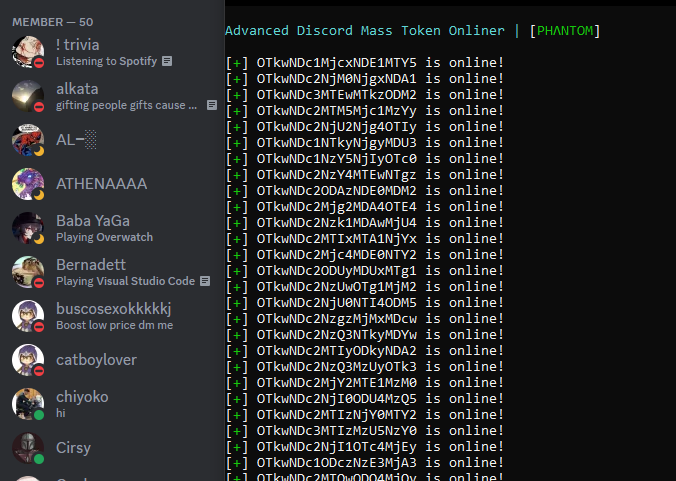The height and width of the screenshot is (481, 676).
Task: Select member name Baba YaGa
Action: [93, 221]
